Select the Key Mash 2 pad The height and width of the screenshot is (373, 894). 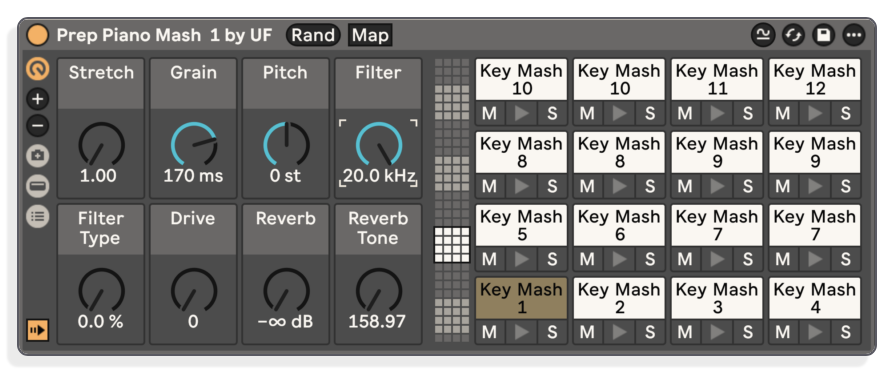point(619,298)
